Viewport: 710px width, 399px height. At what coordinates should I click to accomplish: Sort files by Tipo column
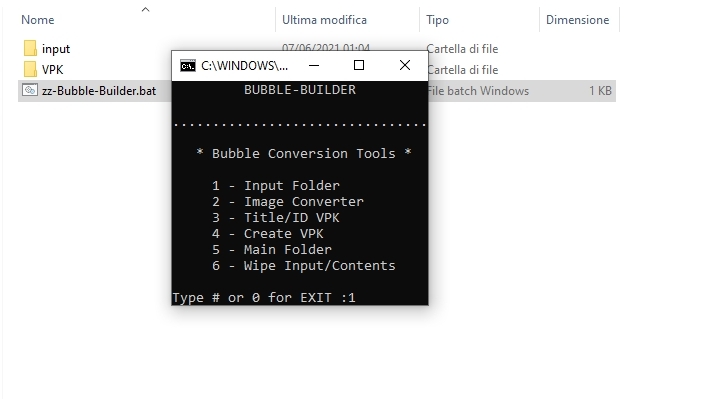coord(437,20)
